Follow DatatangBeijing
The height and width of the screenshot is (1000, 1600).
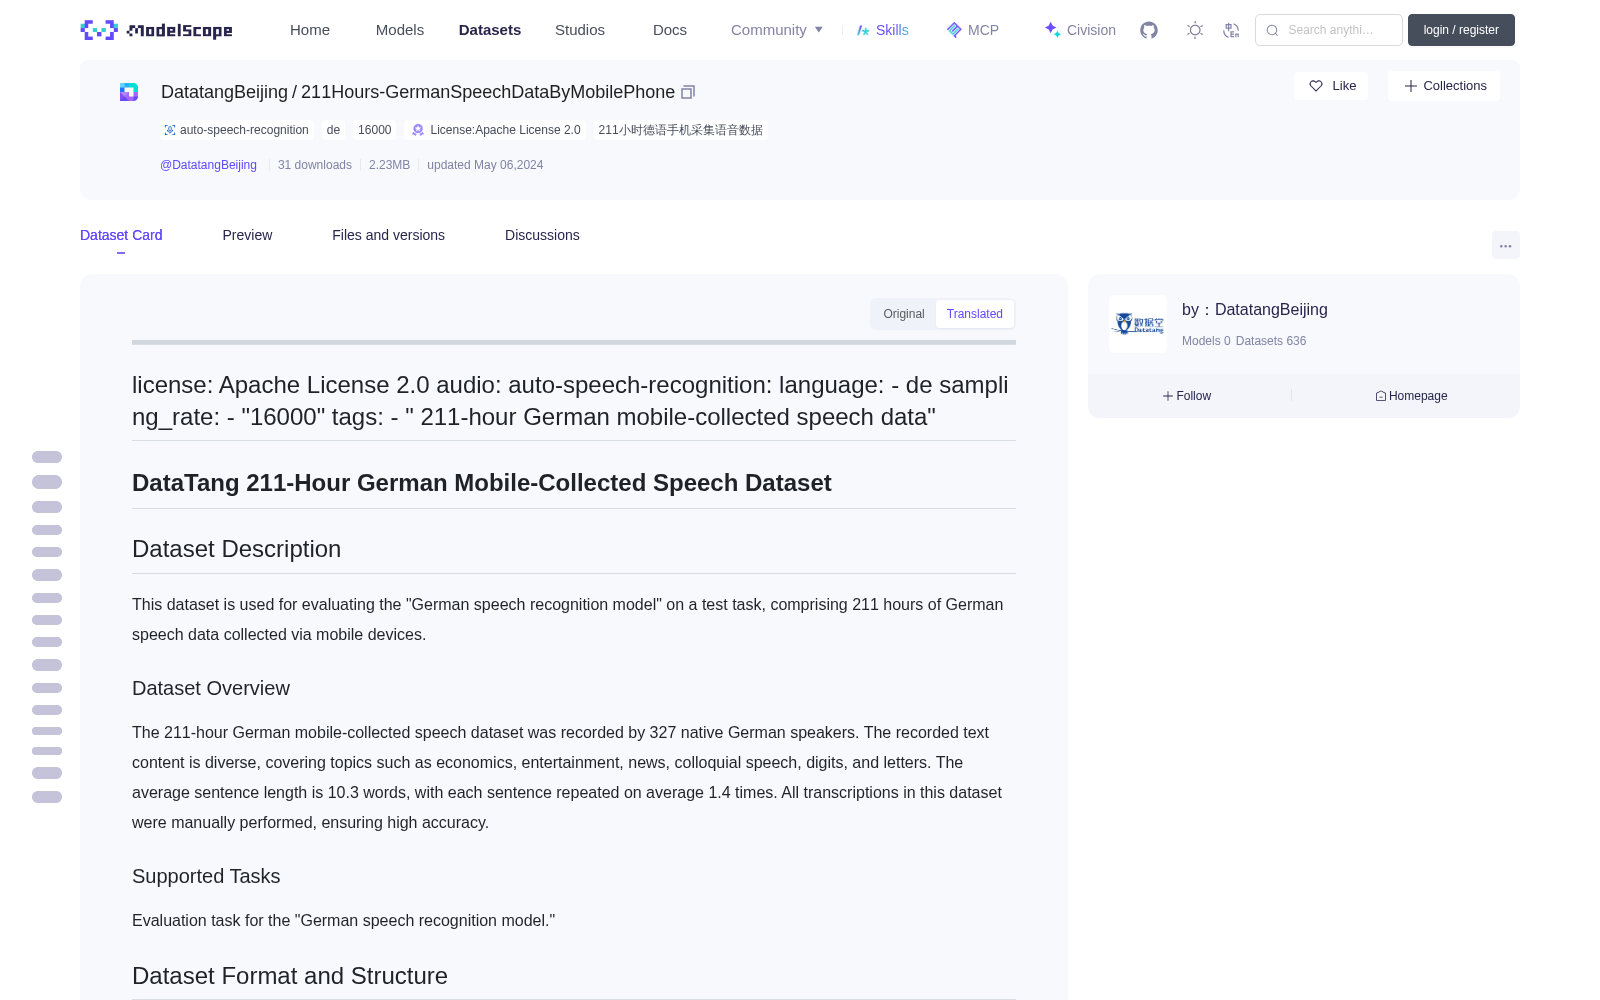pos(1187,396)
